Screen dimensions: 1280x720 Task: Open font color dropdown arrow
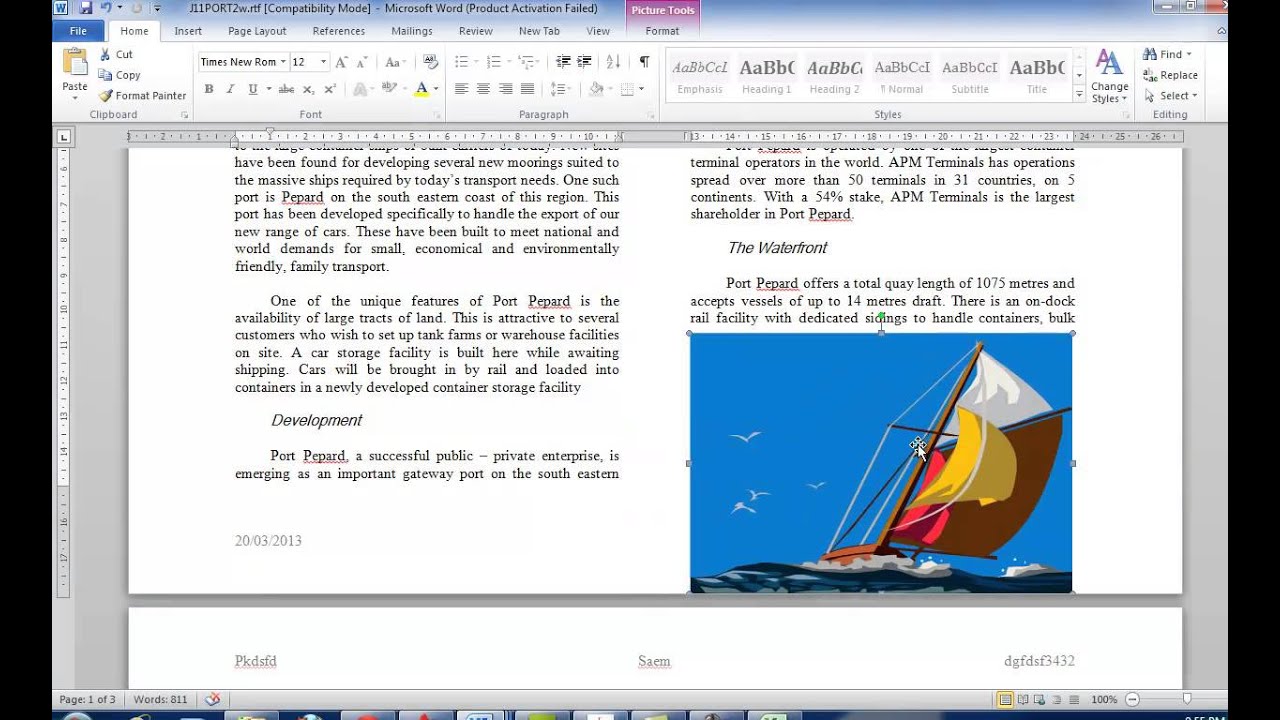pos(436,89)
